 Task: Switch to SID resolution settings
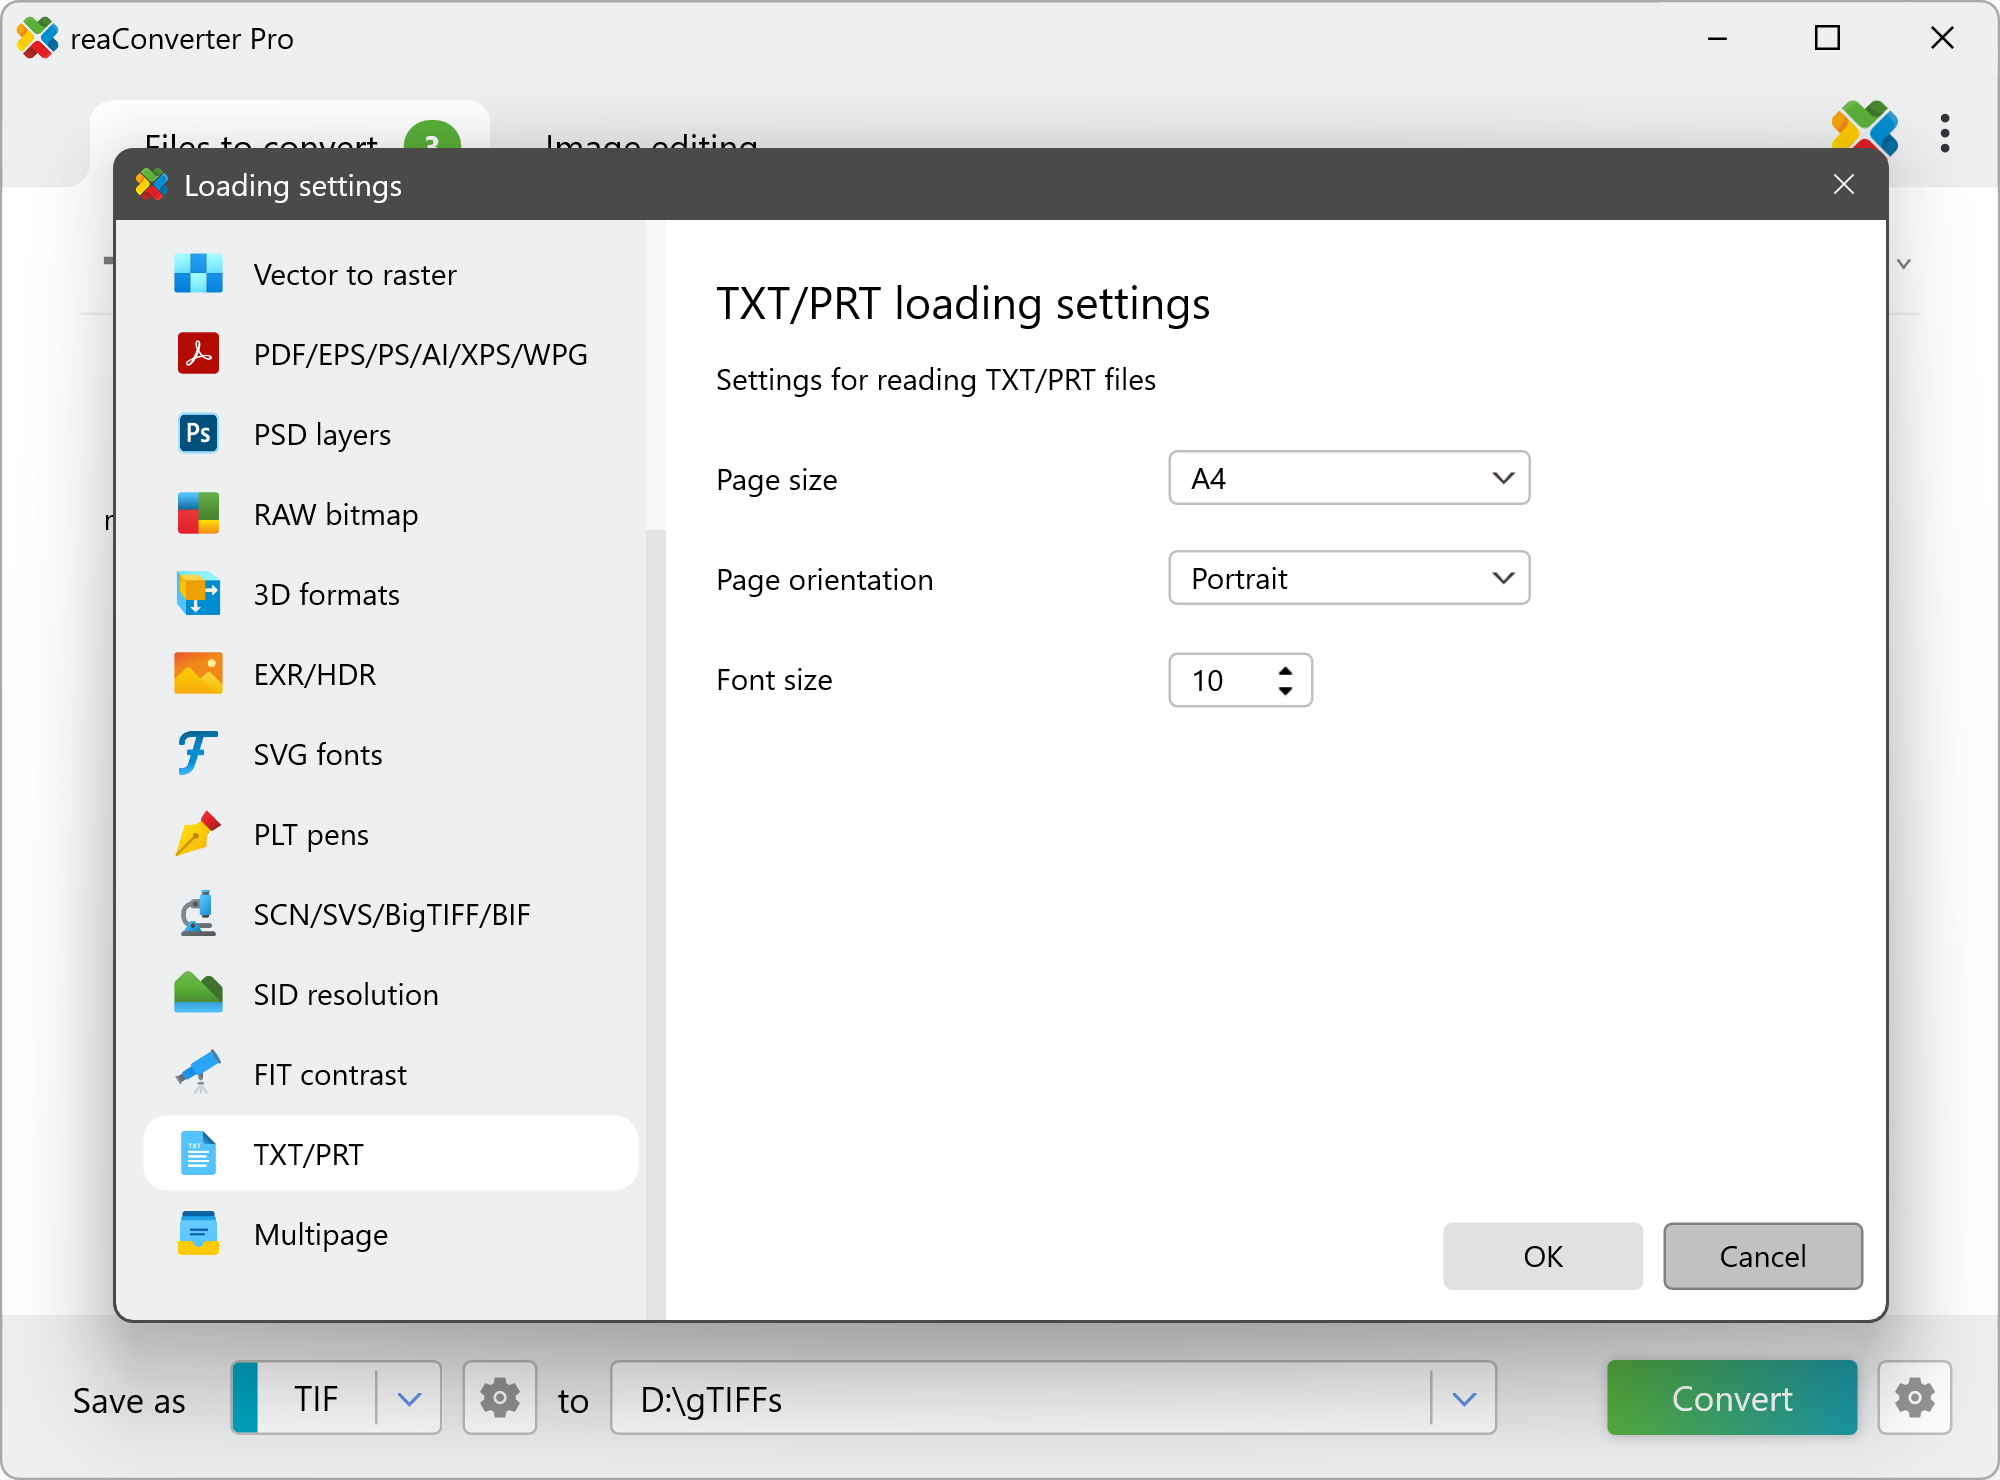(x=345, y=995)
